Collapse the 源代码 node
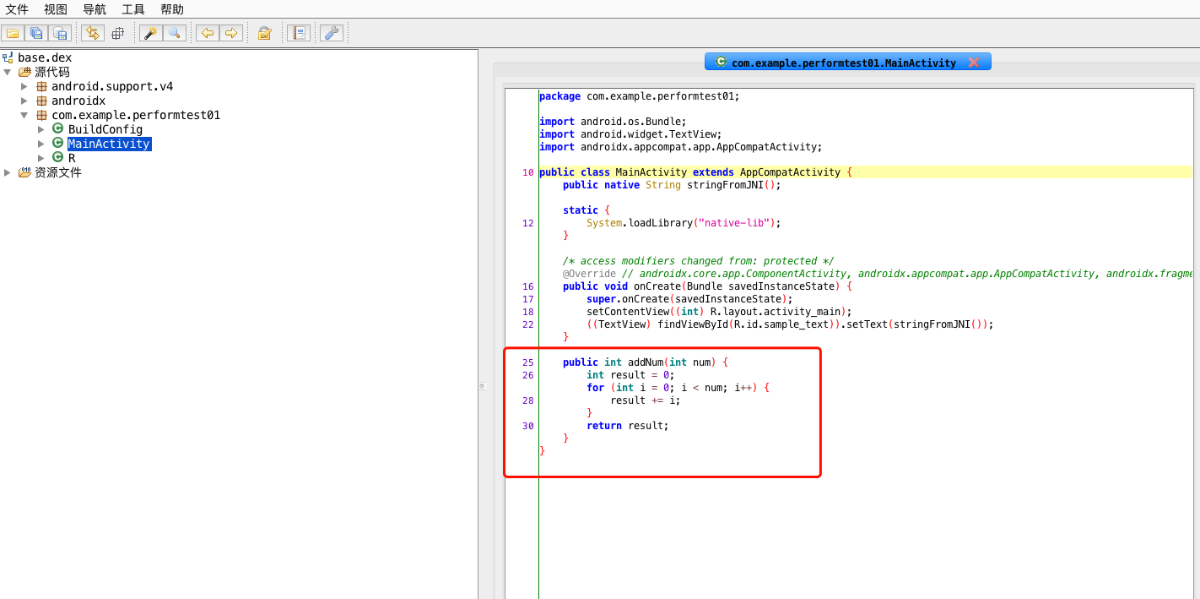The image size is (1200, 599). (x=8, y=72)
